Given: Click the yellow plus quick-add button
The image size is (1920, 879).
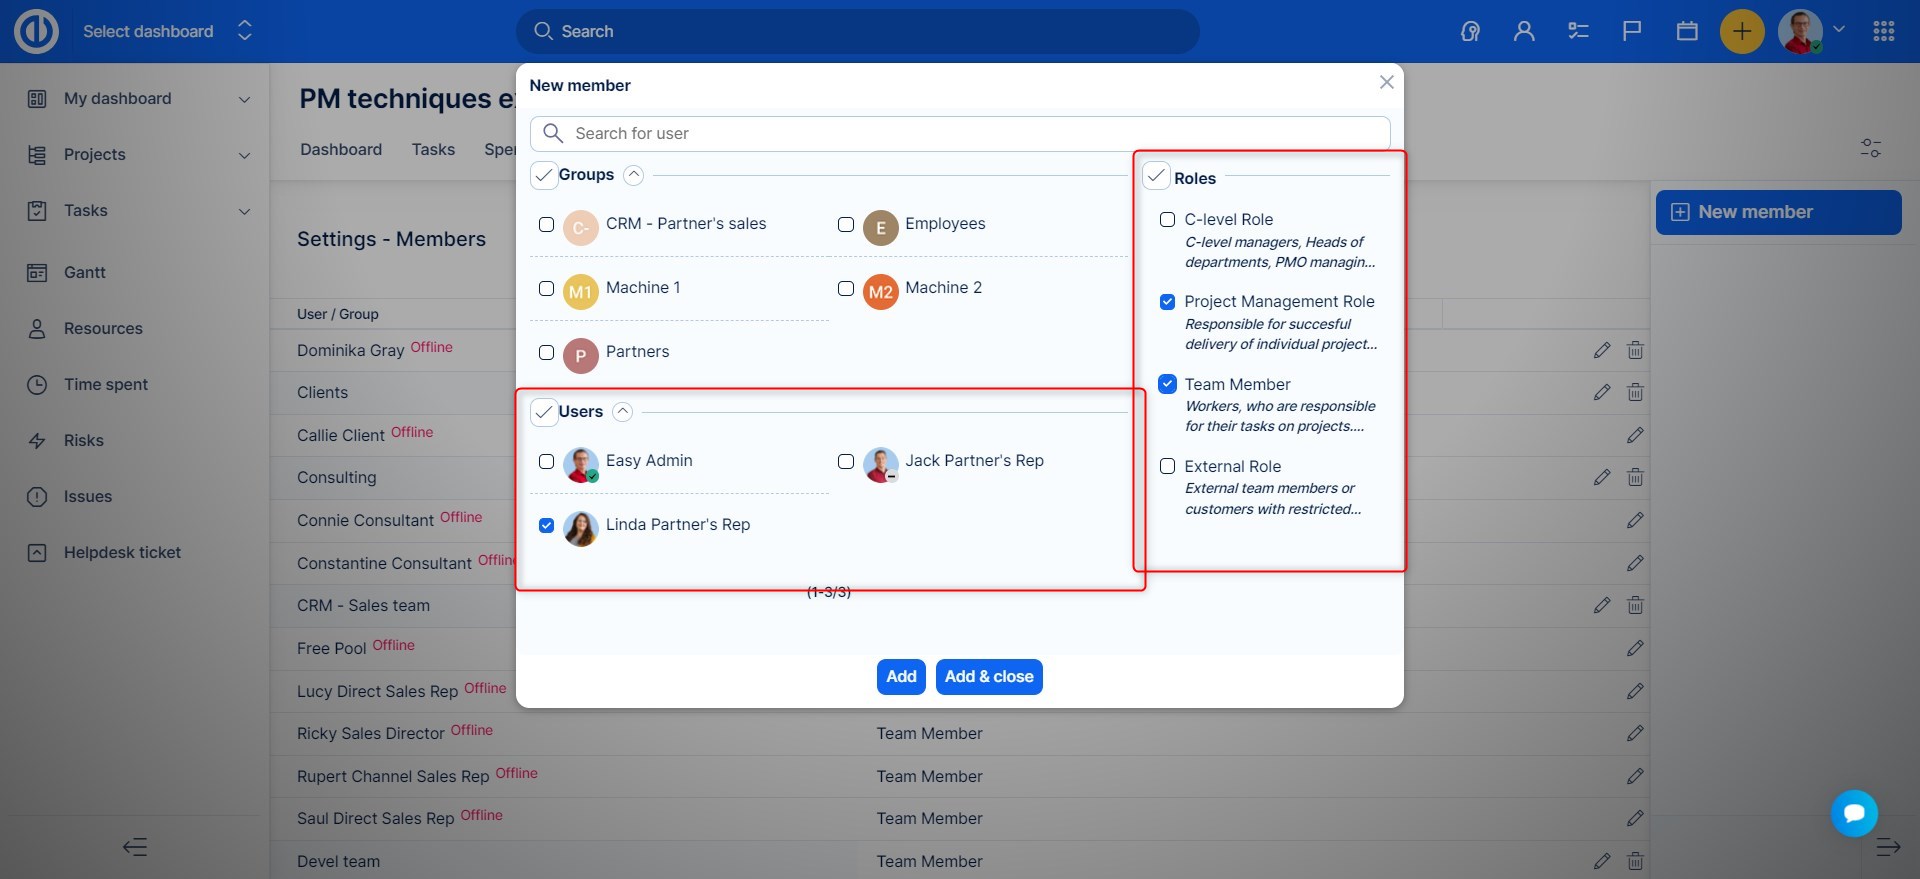Looking at the screenshot, I should pos(1741,31).
